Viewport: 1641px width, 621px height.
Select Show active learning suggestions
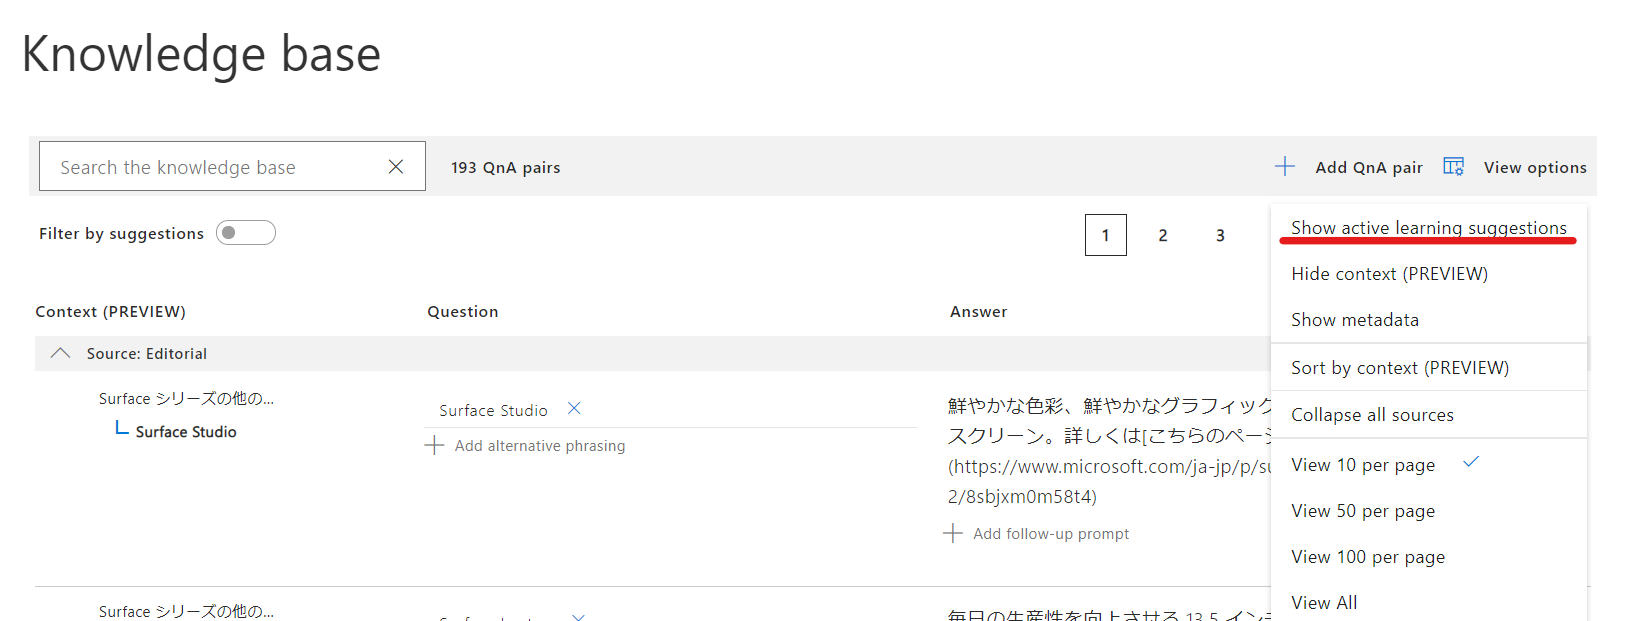pos(1429,228)
